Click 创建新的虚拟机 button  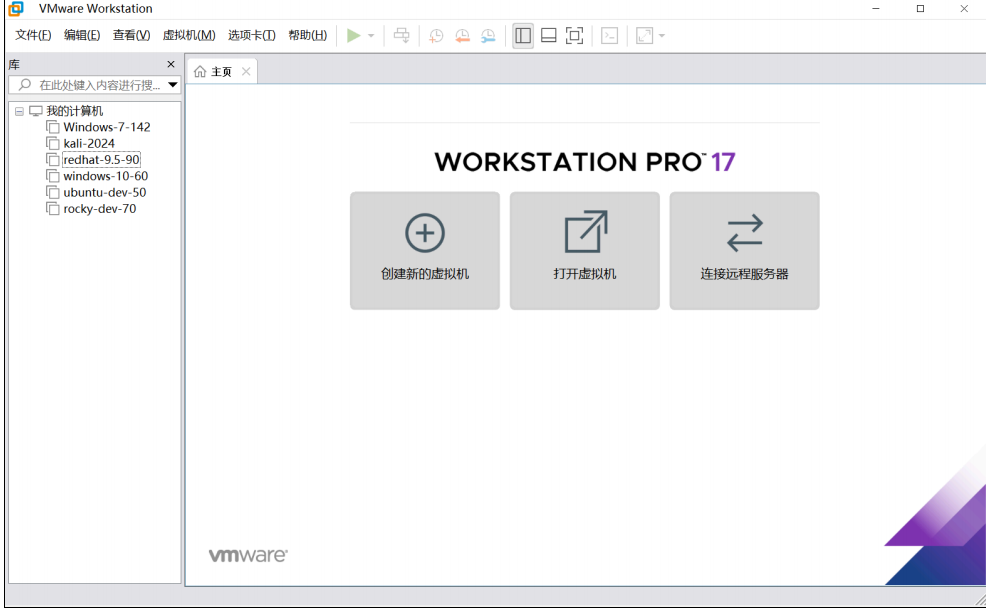pyautogui.click(x=425, y=250)
